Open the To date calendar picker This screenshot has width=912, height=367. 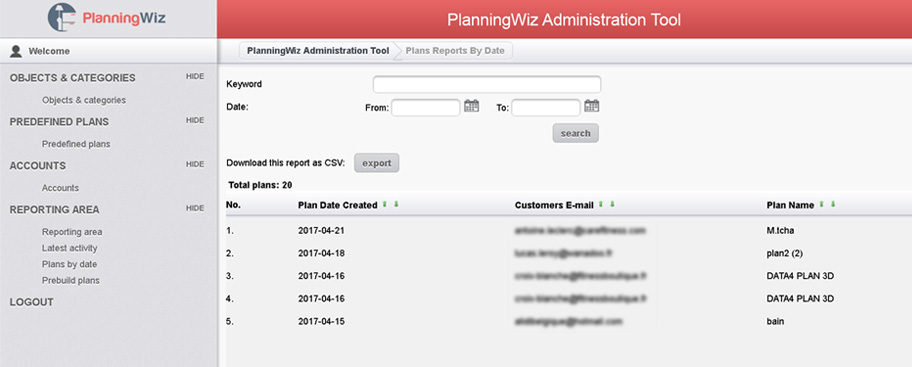(592, 106)
